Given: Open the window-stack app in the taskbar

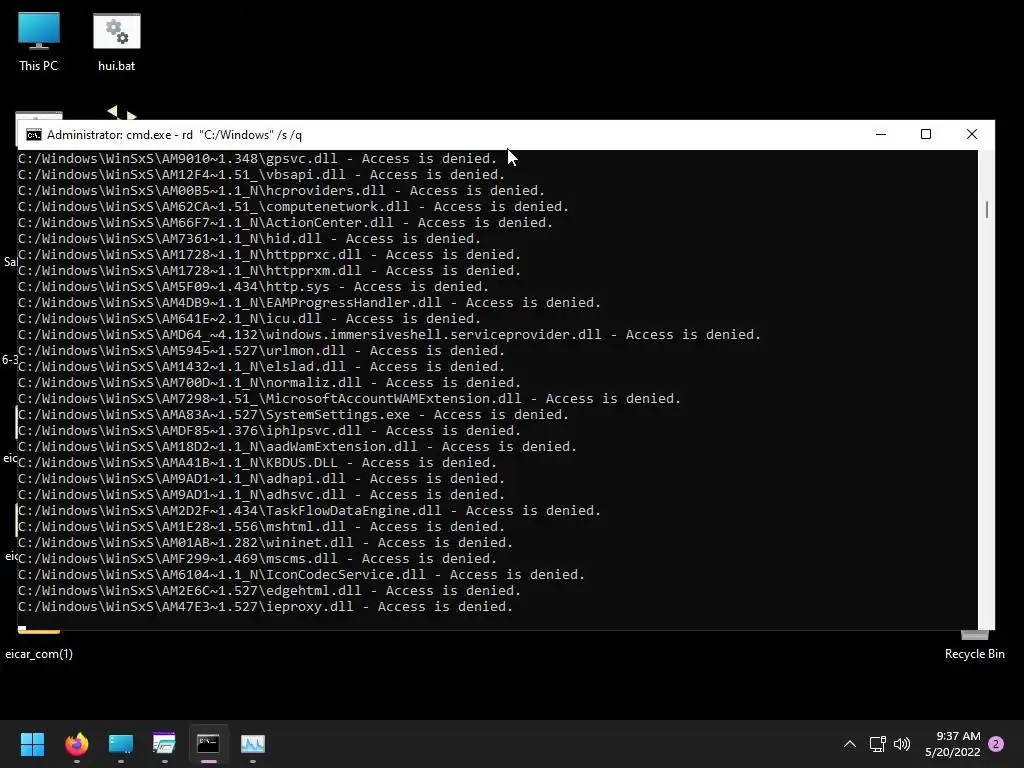Looking at the screenshot, I should (165, 744).
